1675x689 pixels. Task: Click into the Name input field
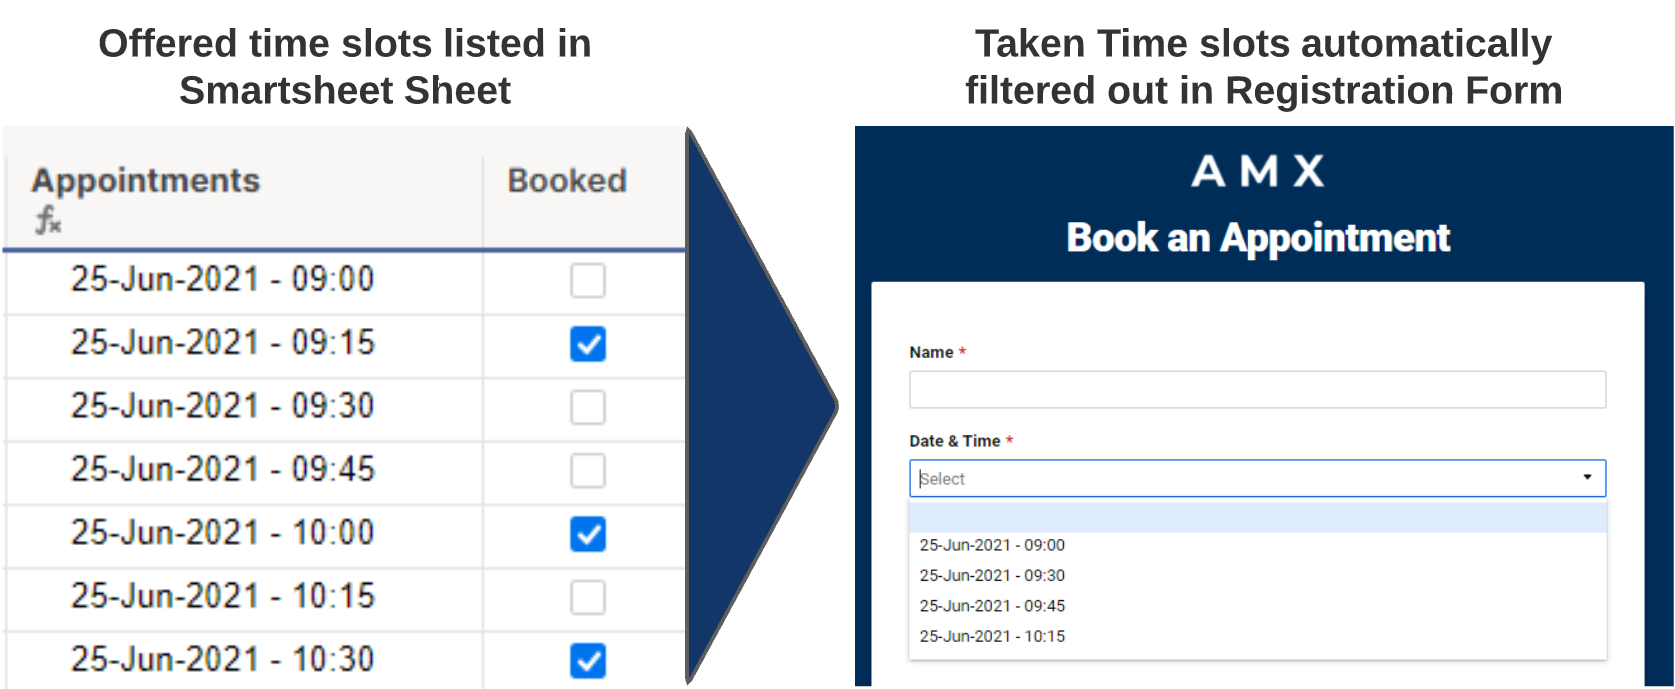1257,390
